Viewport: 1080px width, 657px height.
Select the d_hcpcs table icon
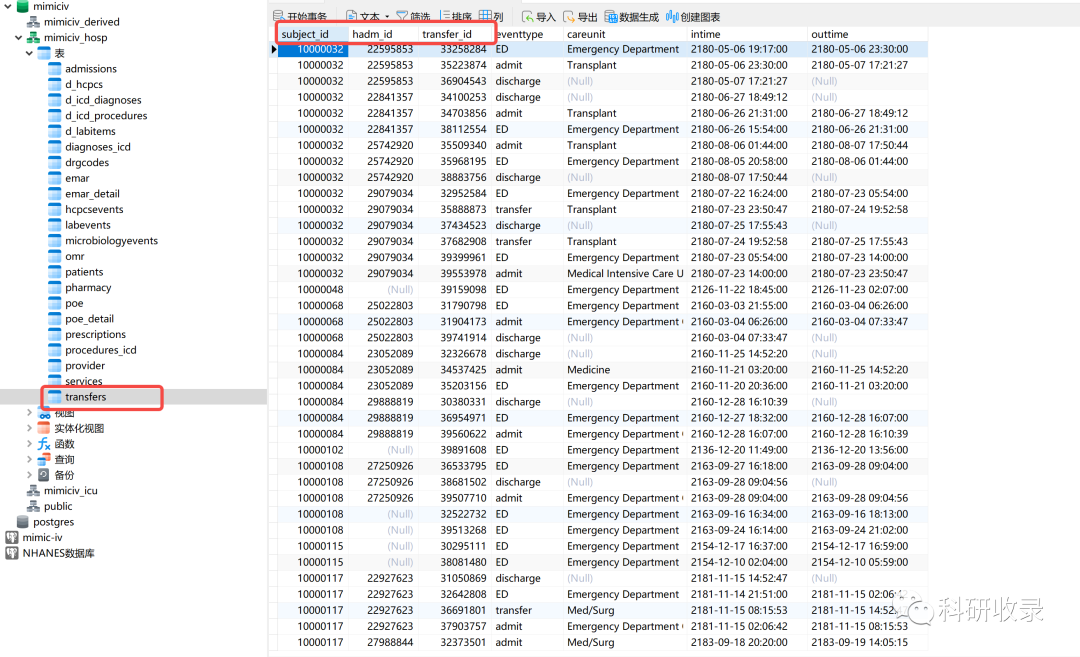(54, 84)
